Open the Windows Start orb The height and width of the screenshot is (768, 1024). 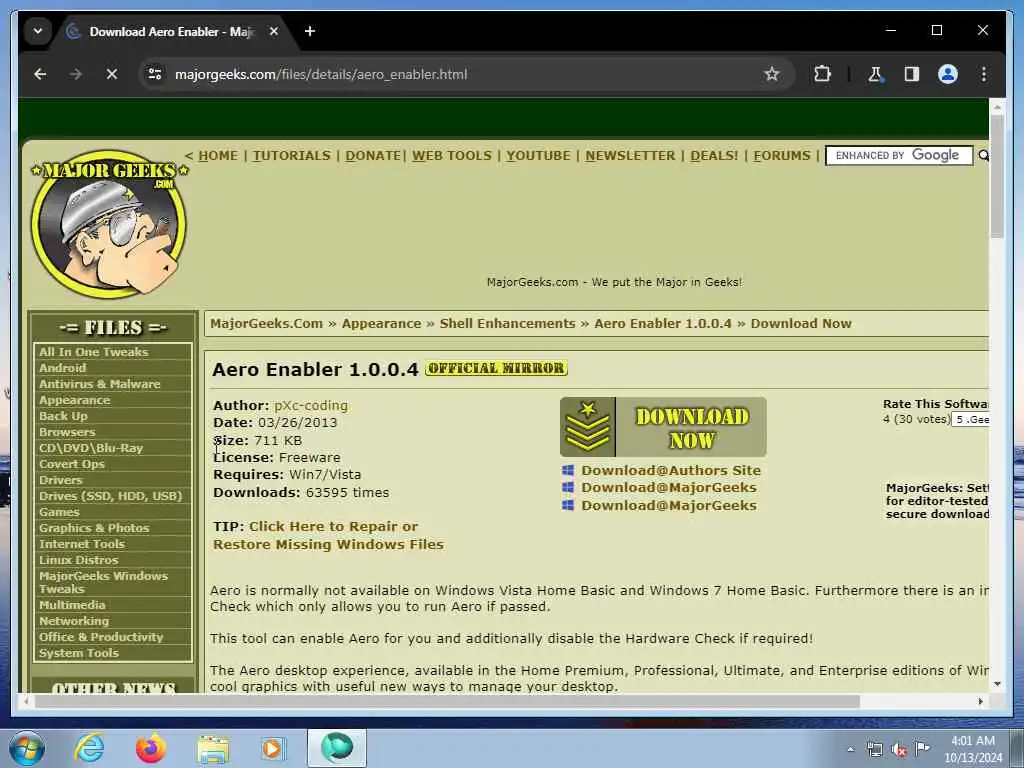click(x=27, y=748)
